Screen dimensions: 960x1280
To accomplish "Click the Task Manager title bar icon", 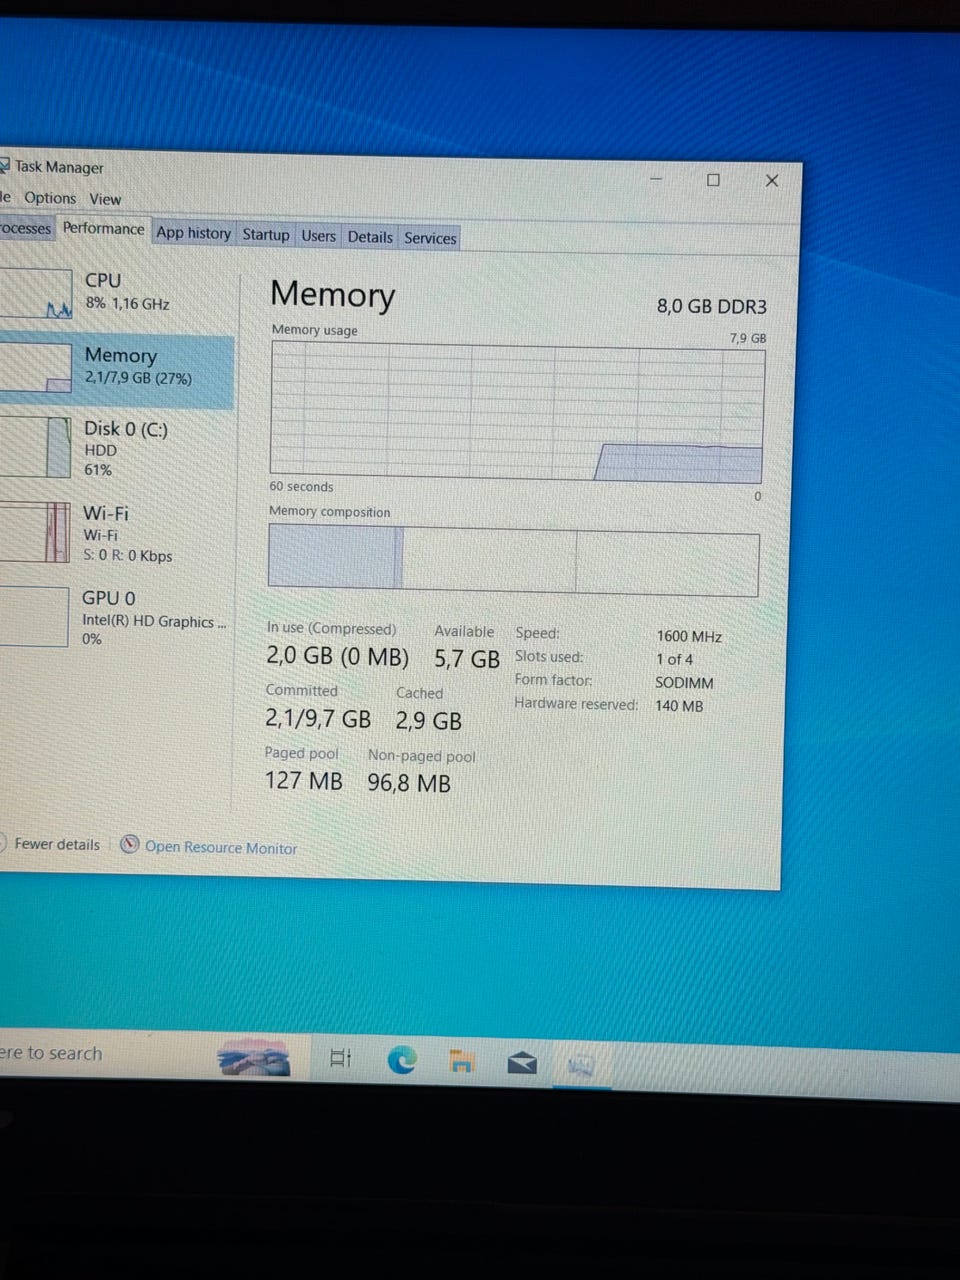I will pos(4,165).
